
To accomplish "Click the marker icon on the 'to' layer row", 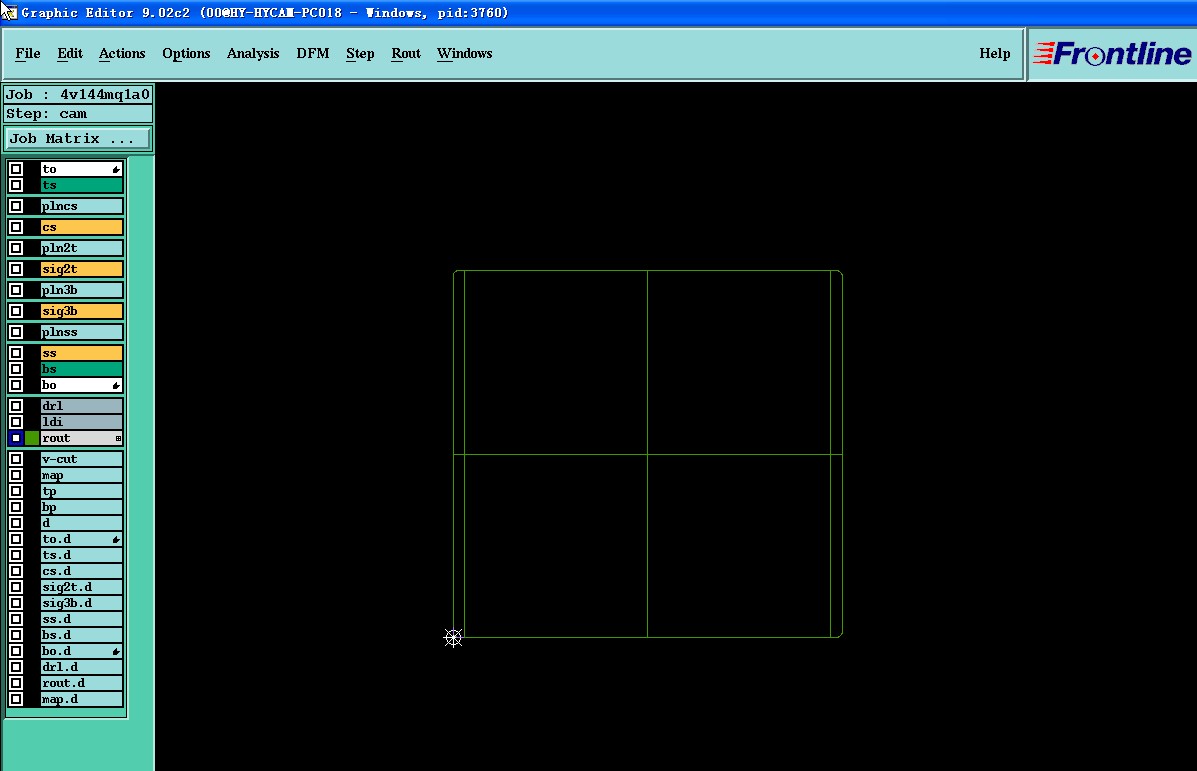I will [x=116, y=169].
